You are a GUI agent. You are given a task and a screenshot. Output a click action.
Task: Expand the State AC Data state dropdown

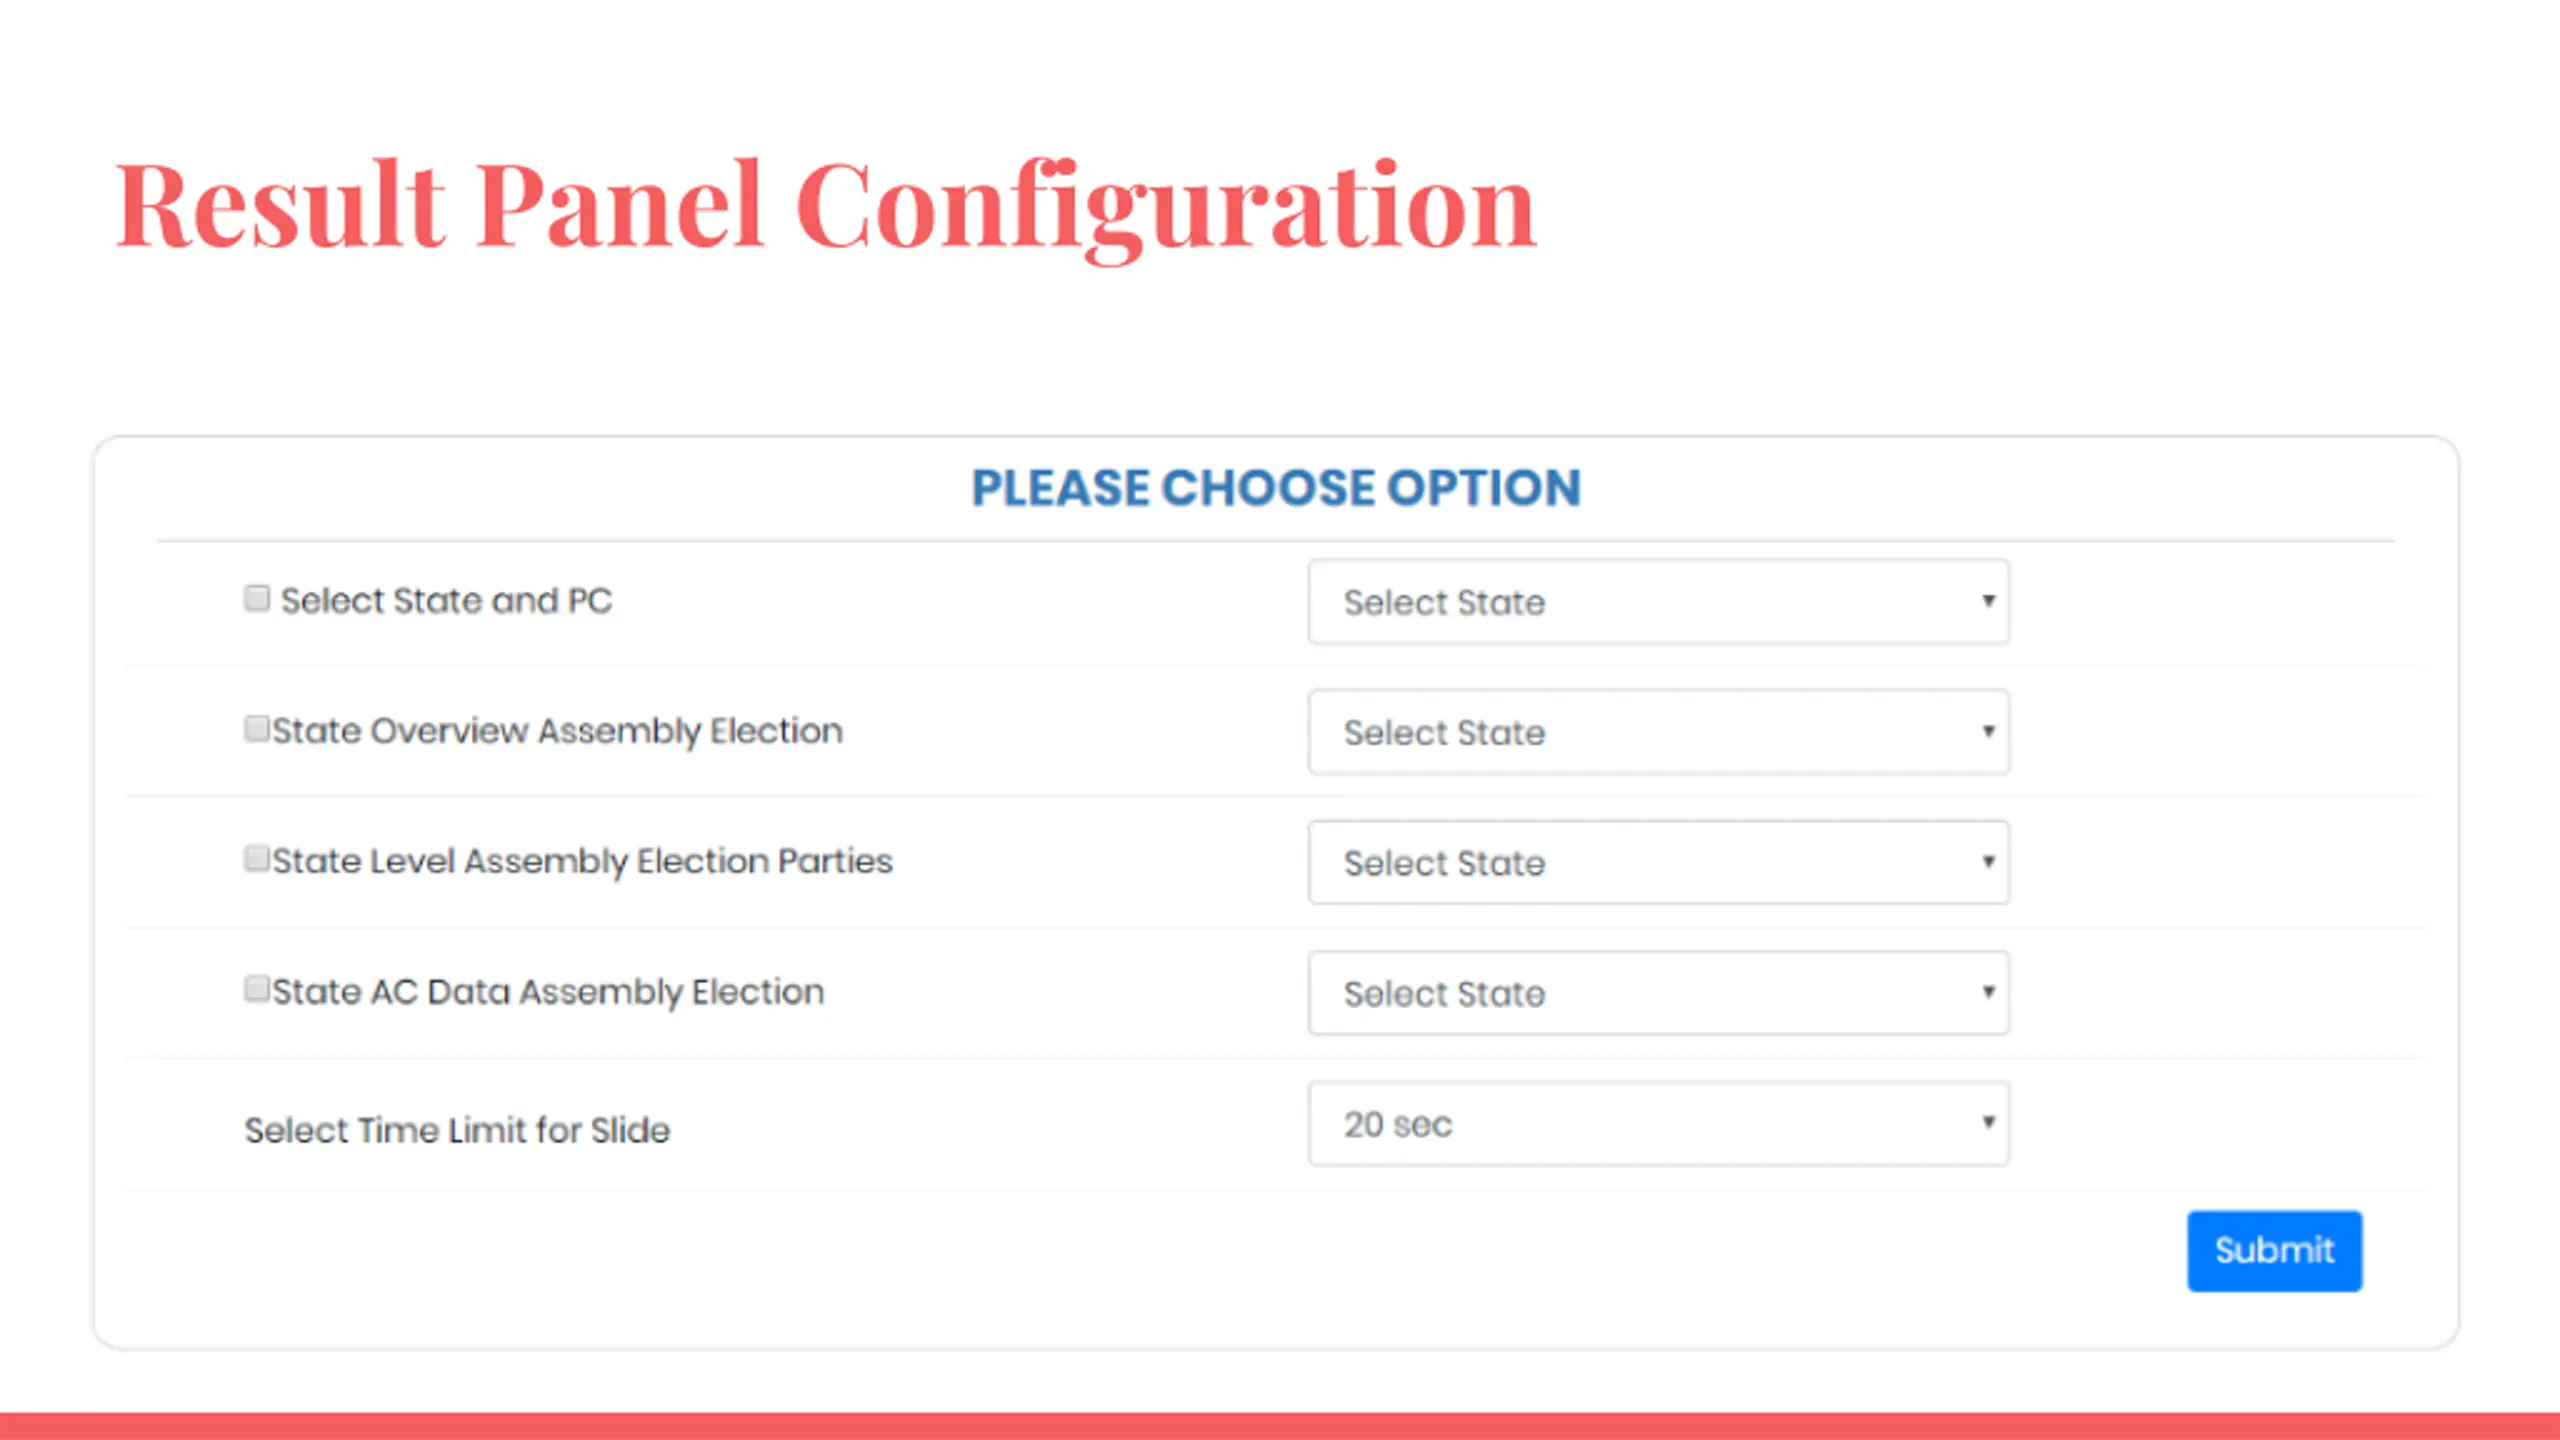[1658, 993]
